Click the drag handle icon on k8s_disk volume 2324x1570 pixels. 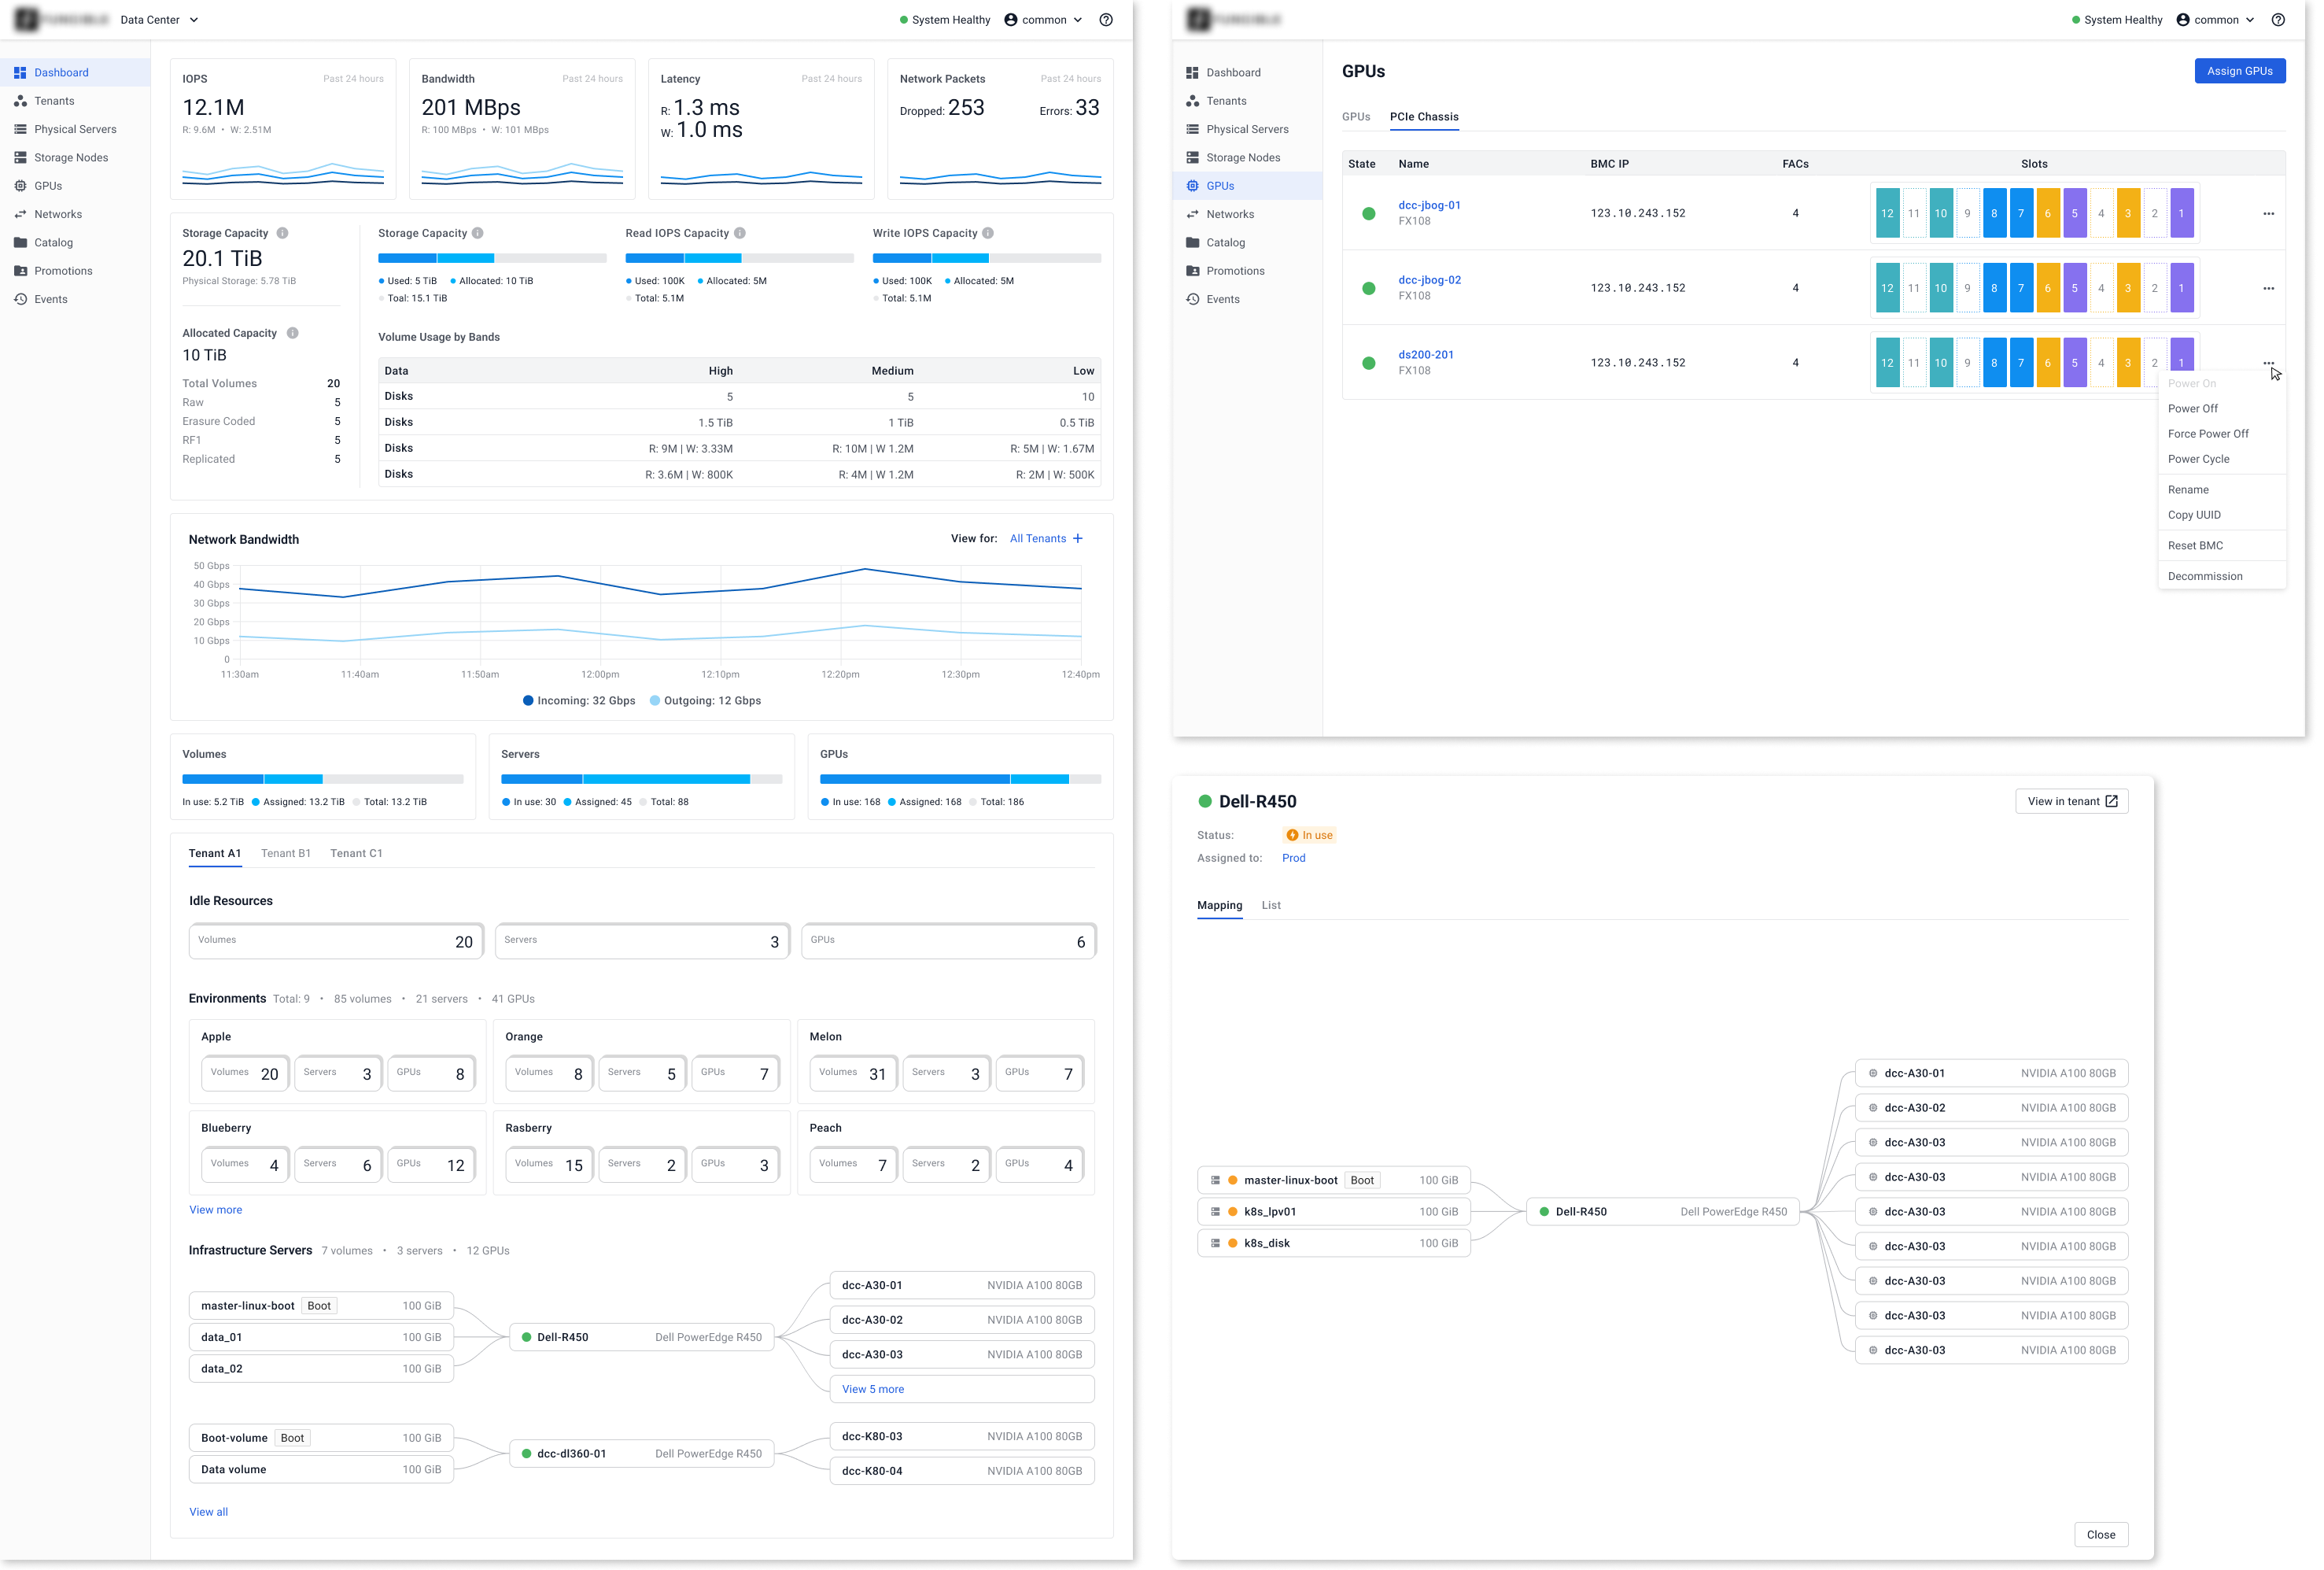(1216, 1243)
